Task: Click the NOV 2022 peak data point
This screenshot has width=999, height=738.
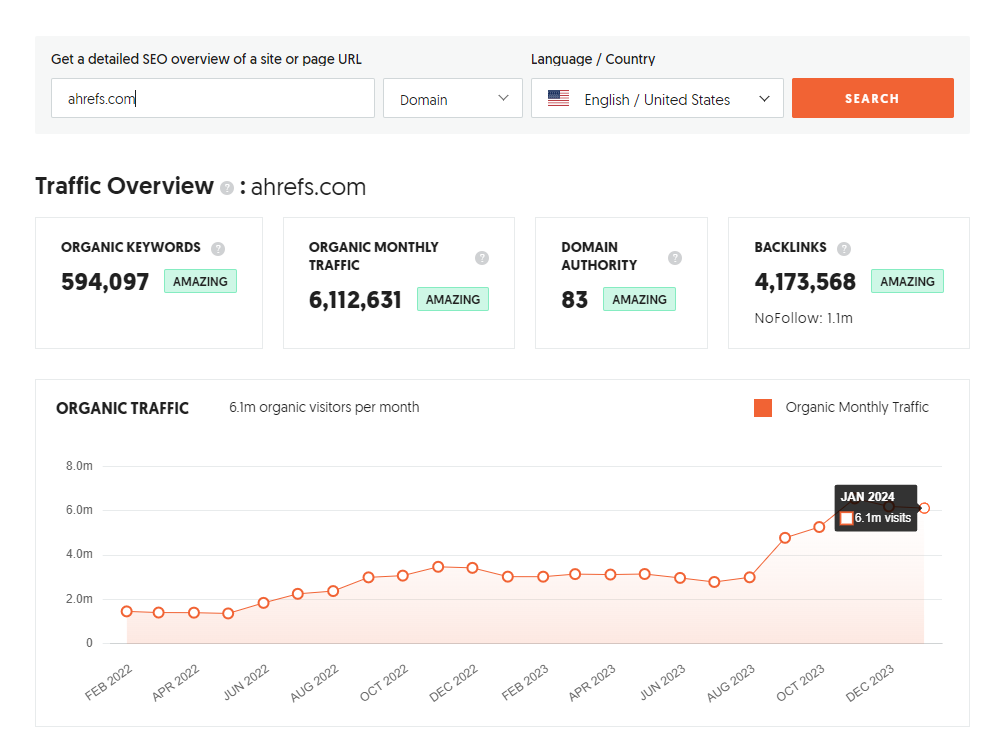Action: (x=438, y=567)
